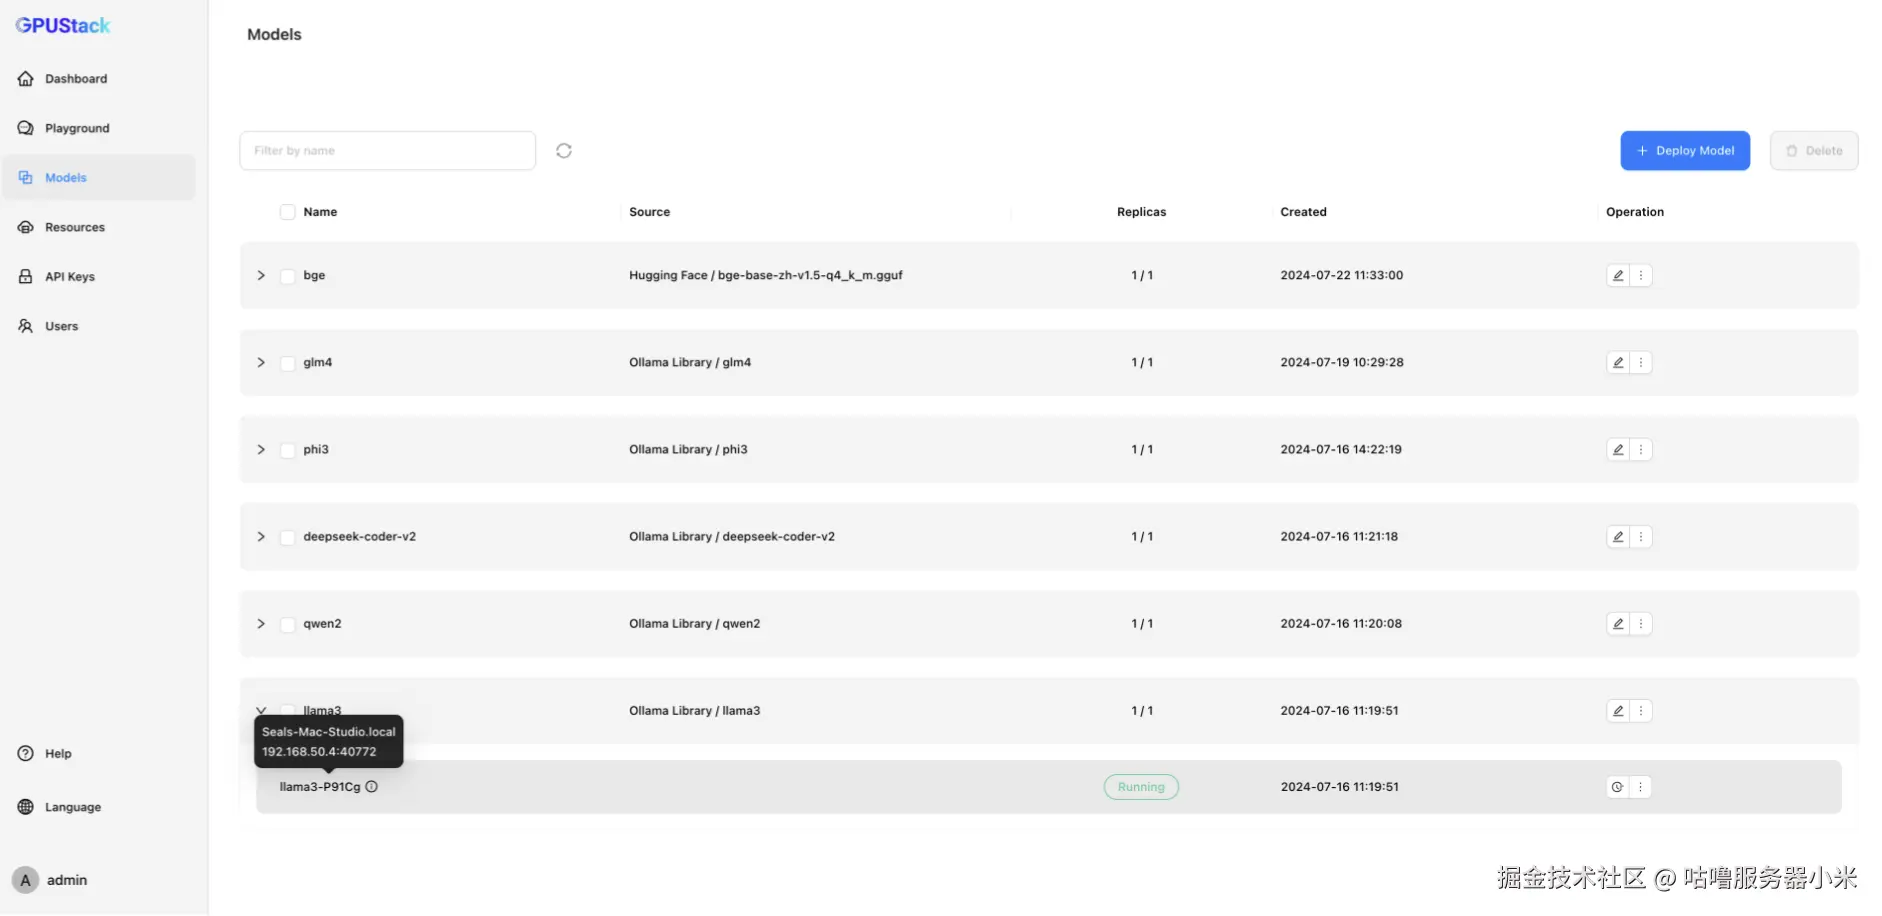Click the edit icon for the phi3 model
Viewport: 1882px width, 916px height.
pyautogui.click(x=1618, y=449)
